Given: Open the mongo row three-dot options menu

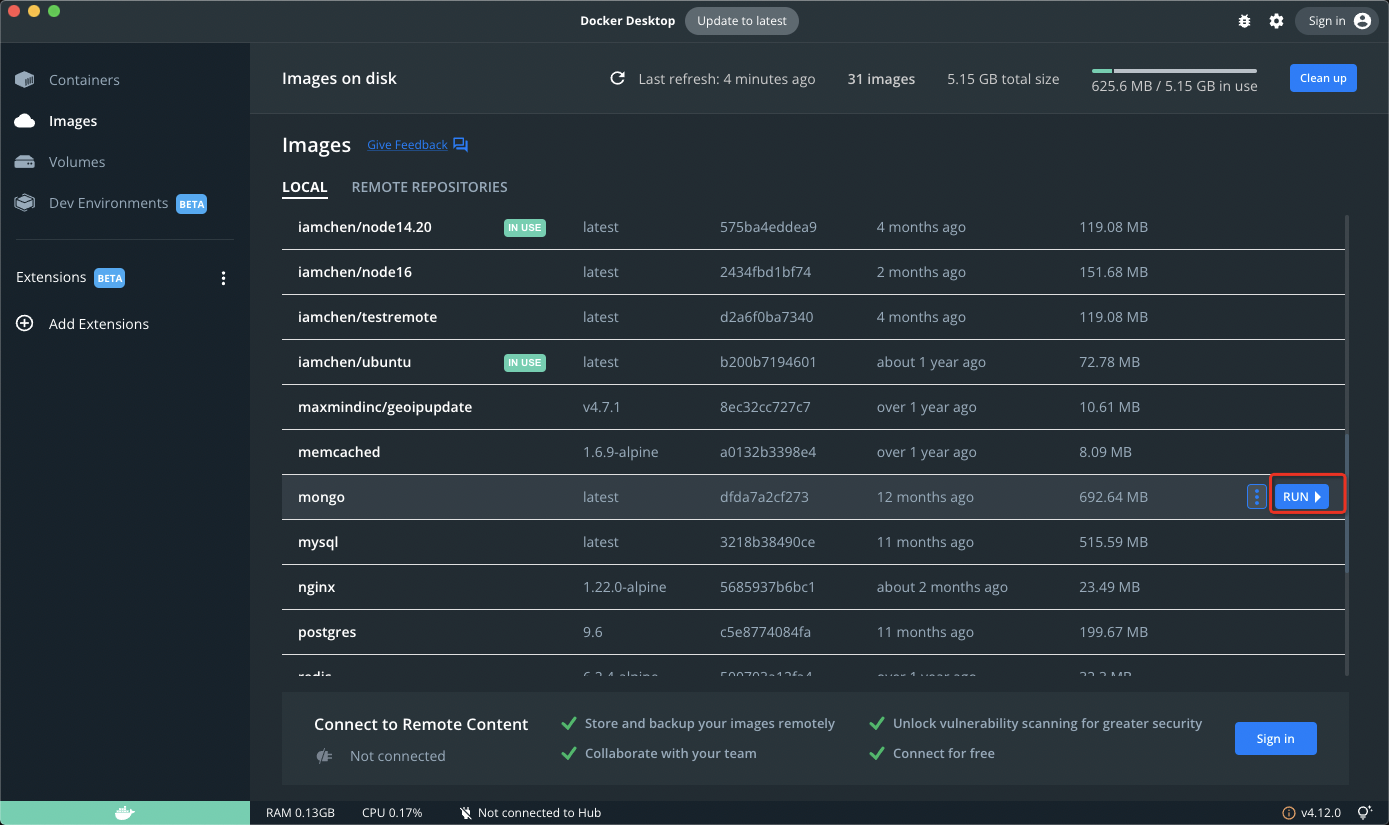Looking at the screenshot, I should 1257,497.
